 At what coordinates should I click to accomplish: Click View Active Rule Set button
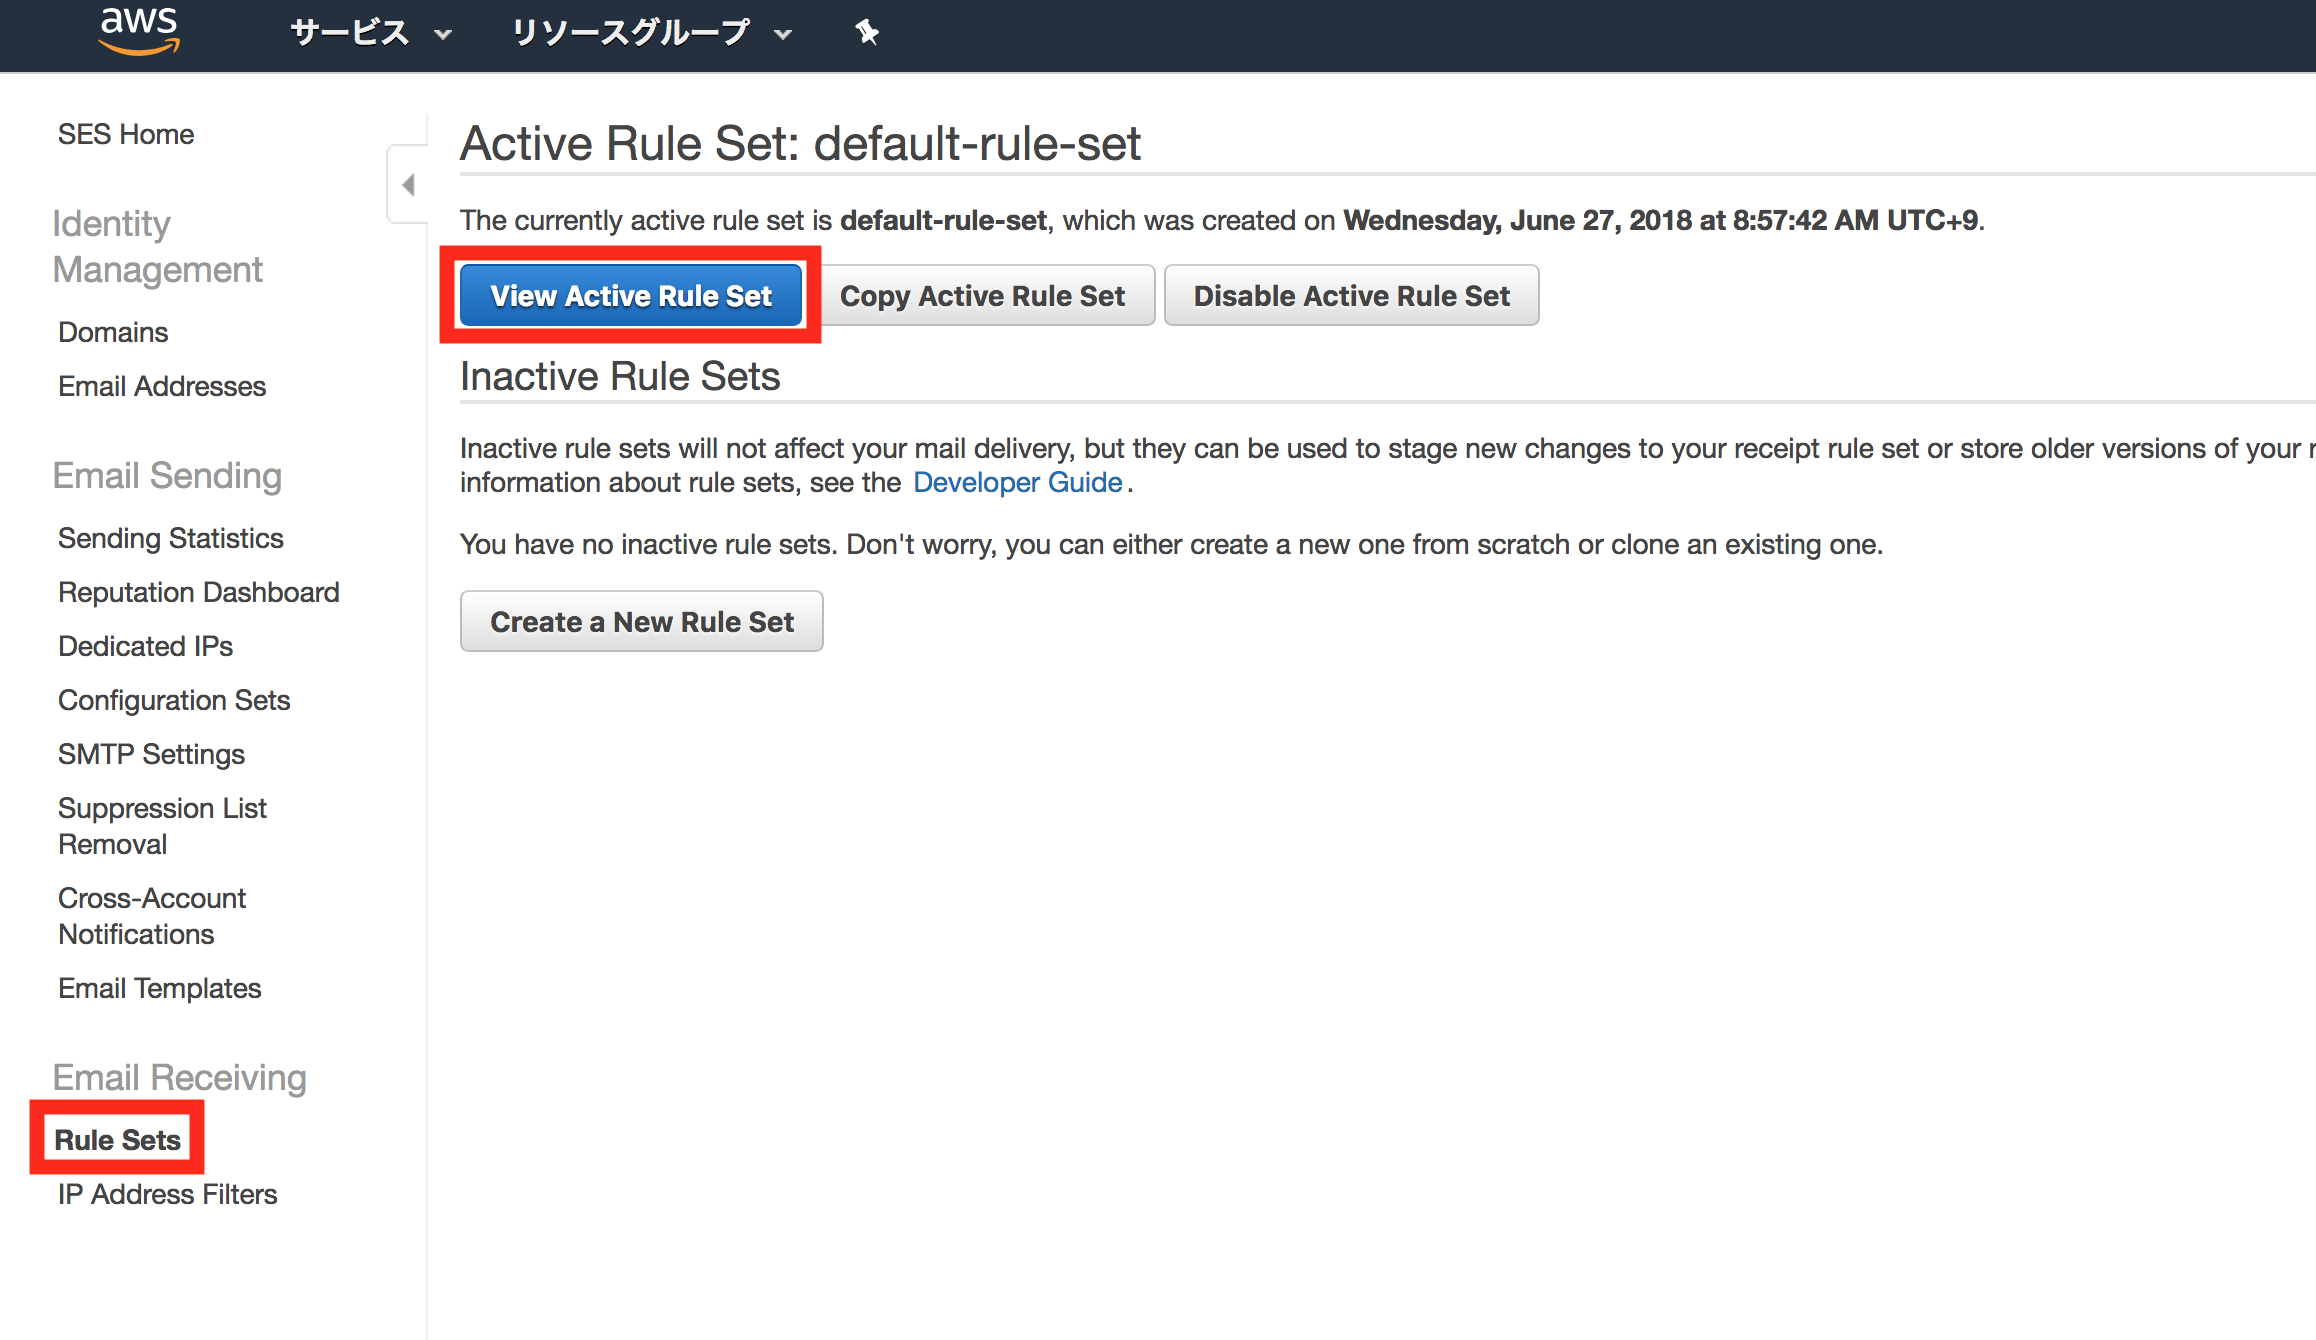(631, 296)
